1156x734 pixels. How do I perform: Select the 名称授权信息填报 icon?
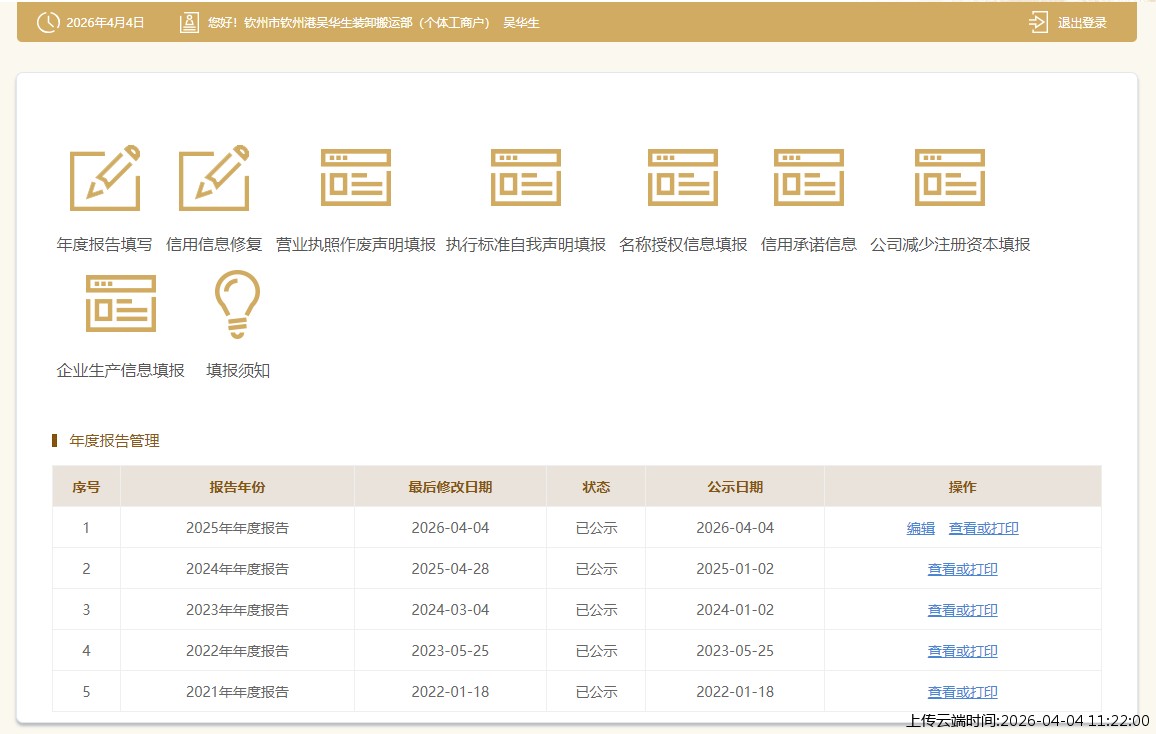[x=683, y=178]
